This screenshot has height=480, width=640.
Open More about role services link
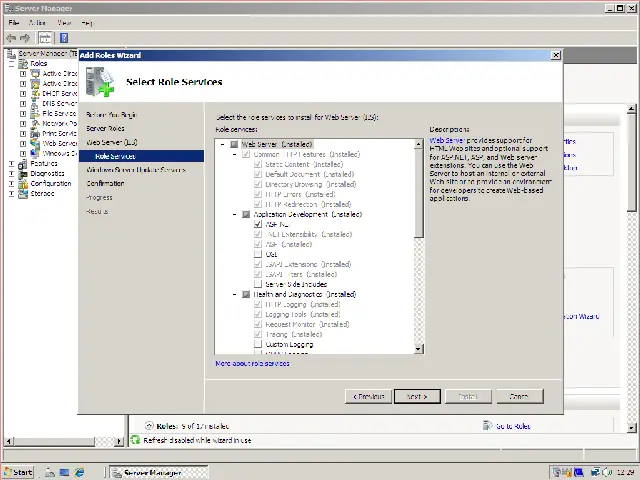tap(252, 363)
